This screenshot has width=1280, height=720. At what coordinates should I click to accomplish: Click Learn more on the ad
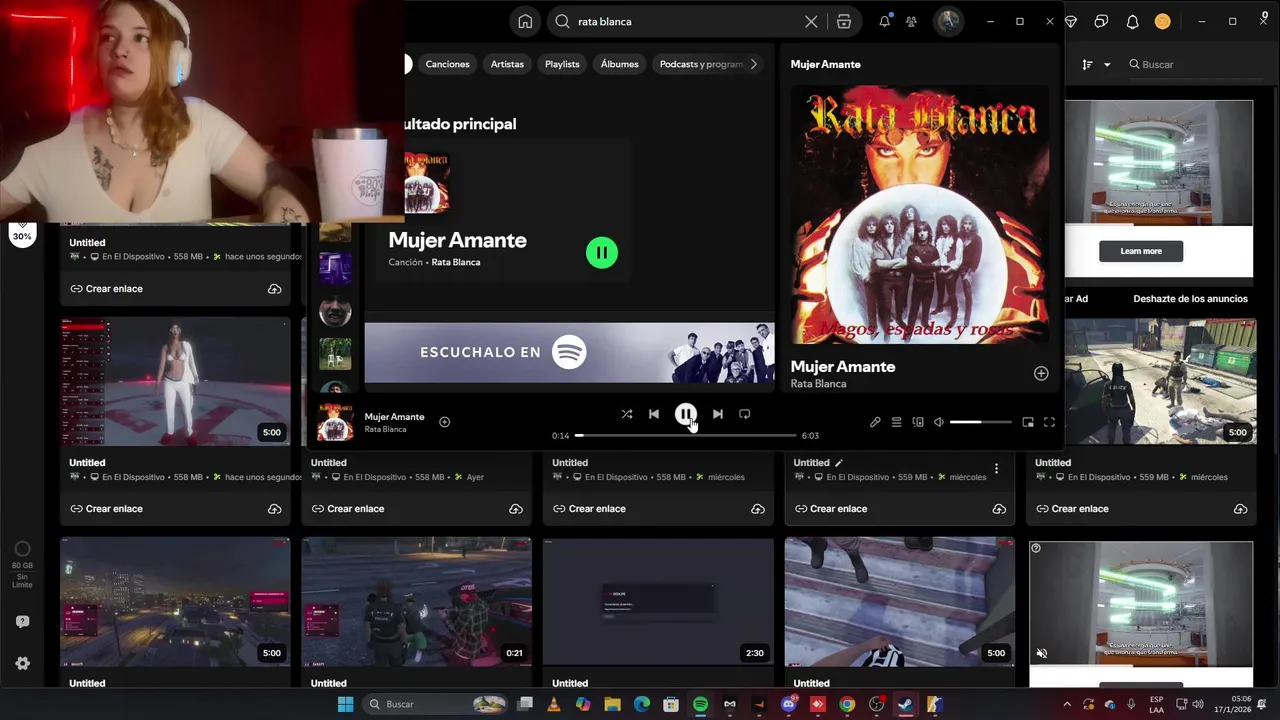point(1141,251)
